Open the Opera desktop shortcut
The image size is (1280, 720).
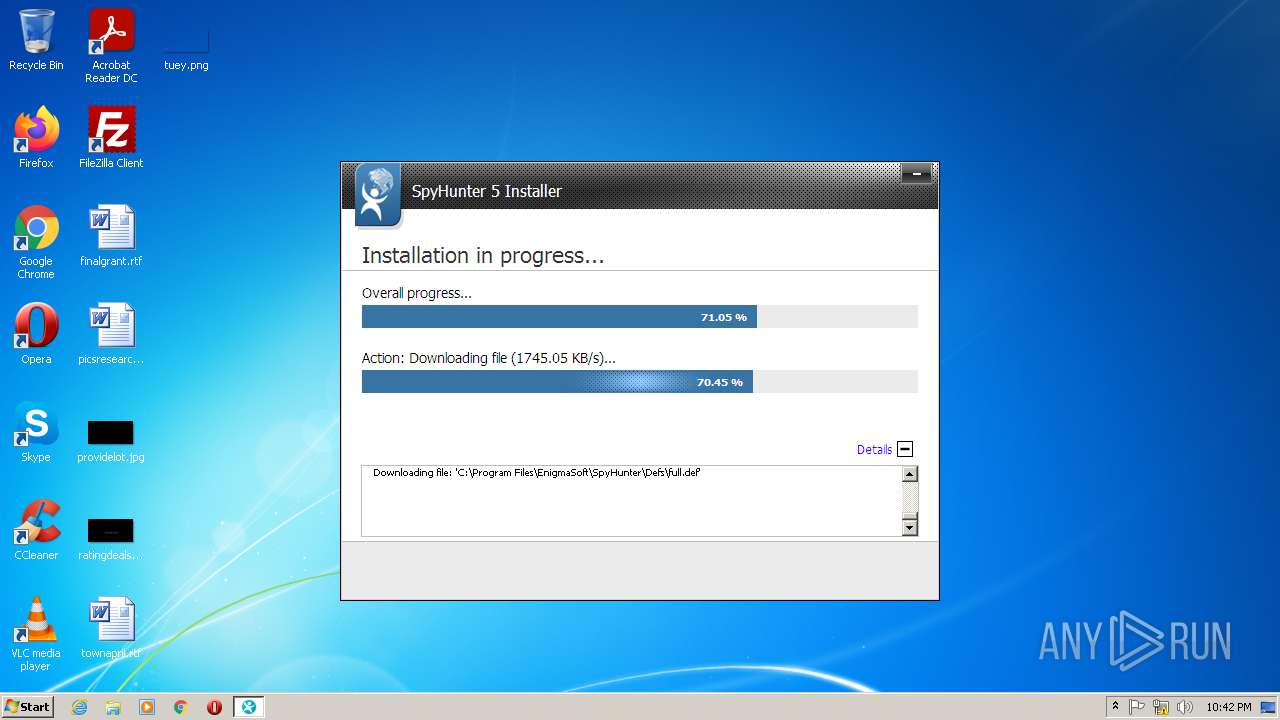click(x=36, y=334)
